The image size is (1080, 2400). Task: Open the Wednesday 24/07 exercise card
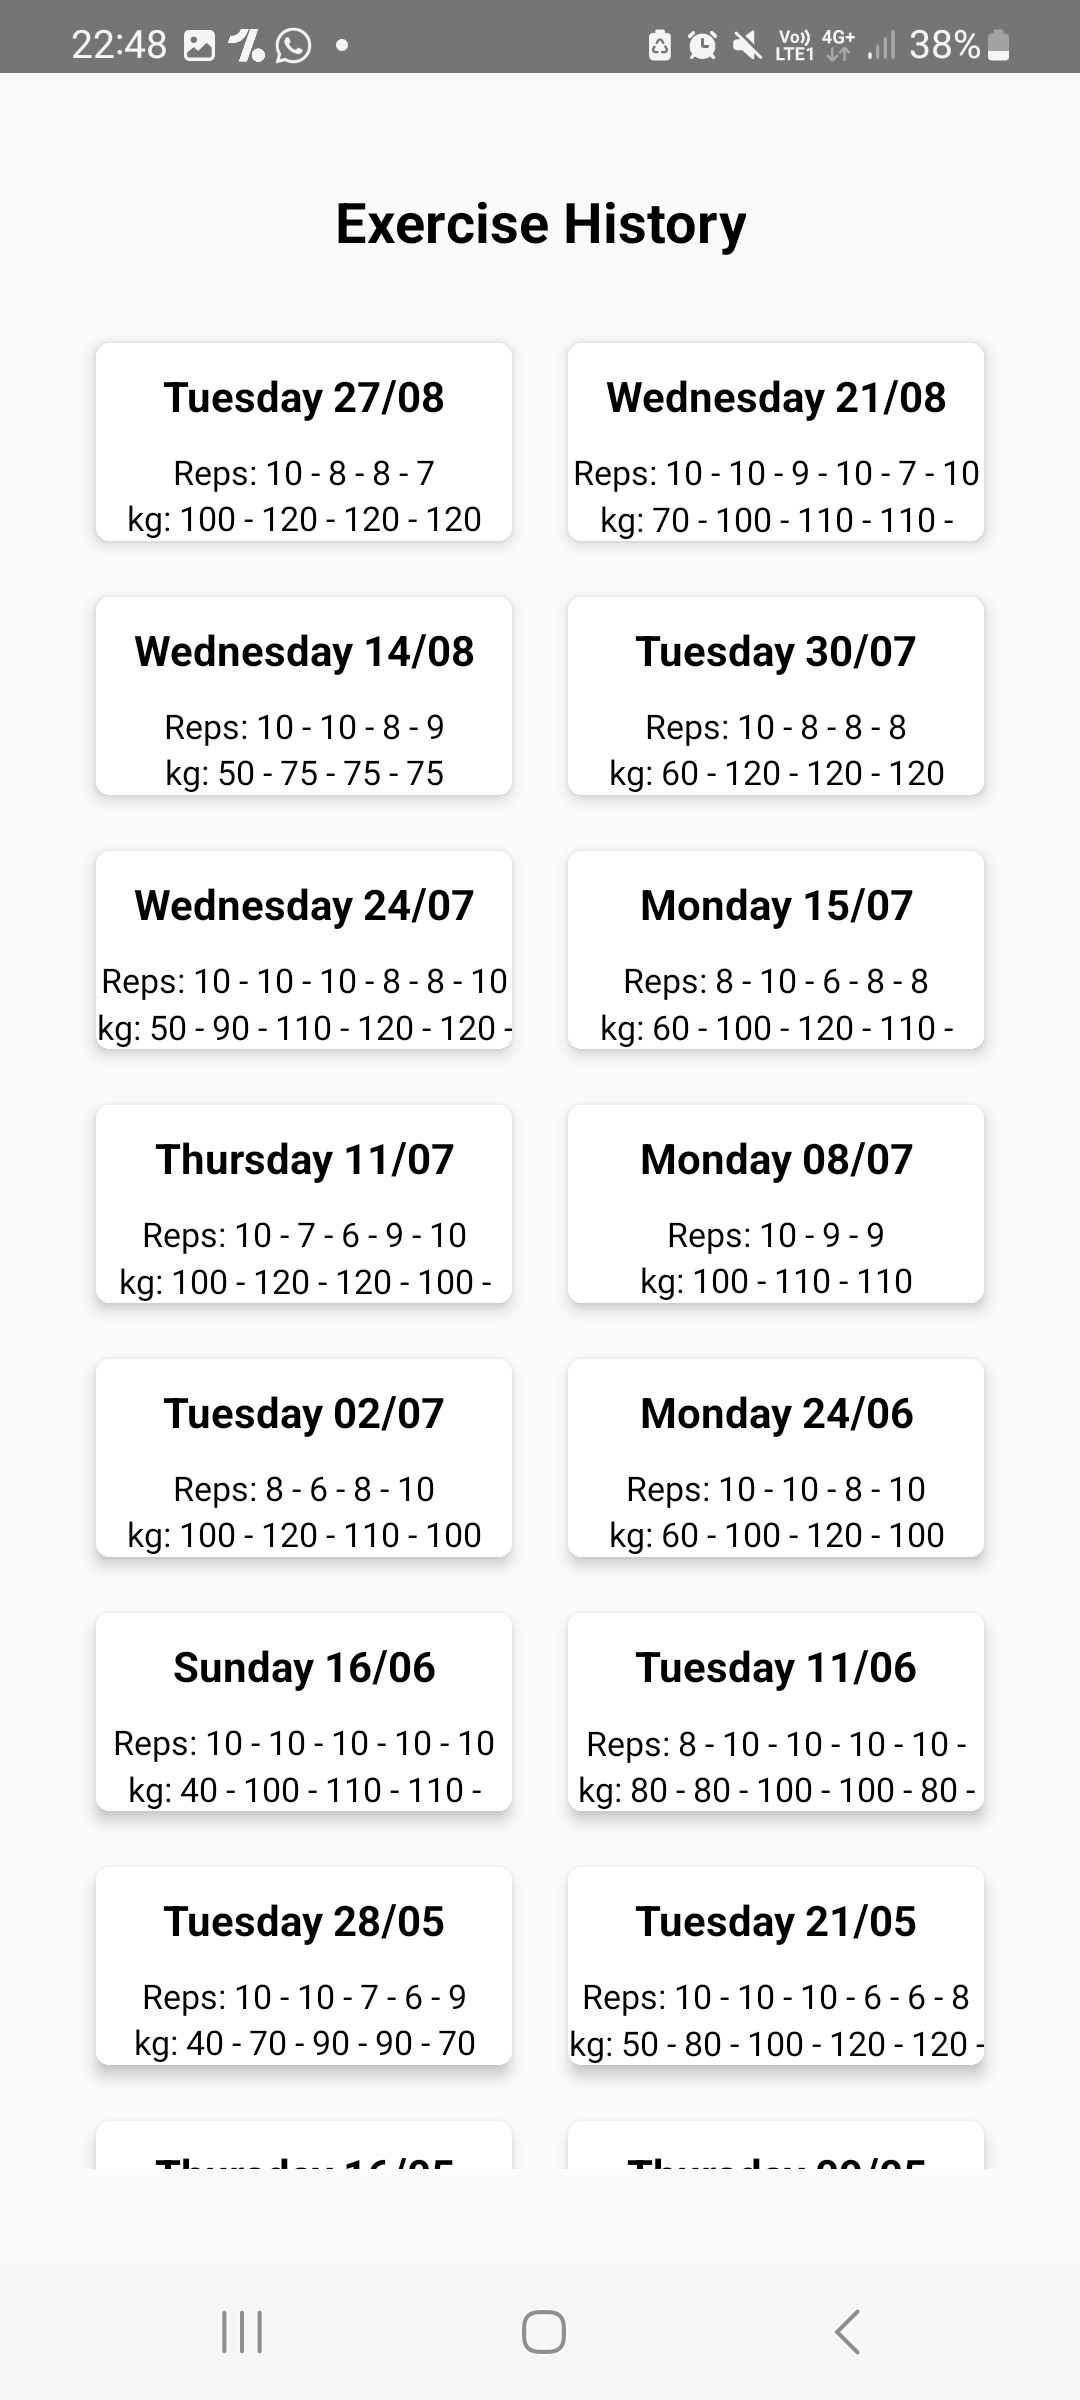304,950
